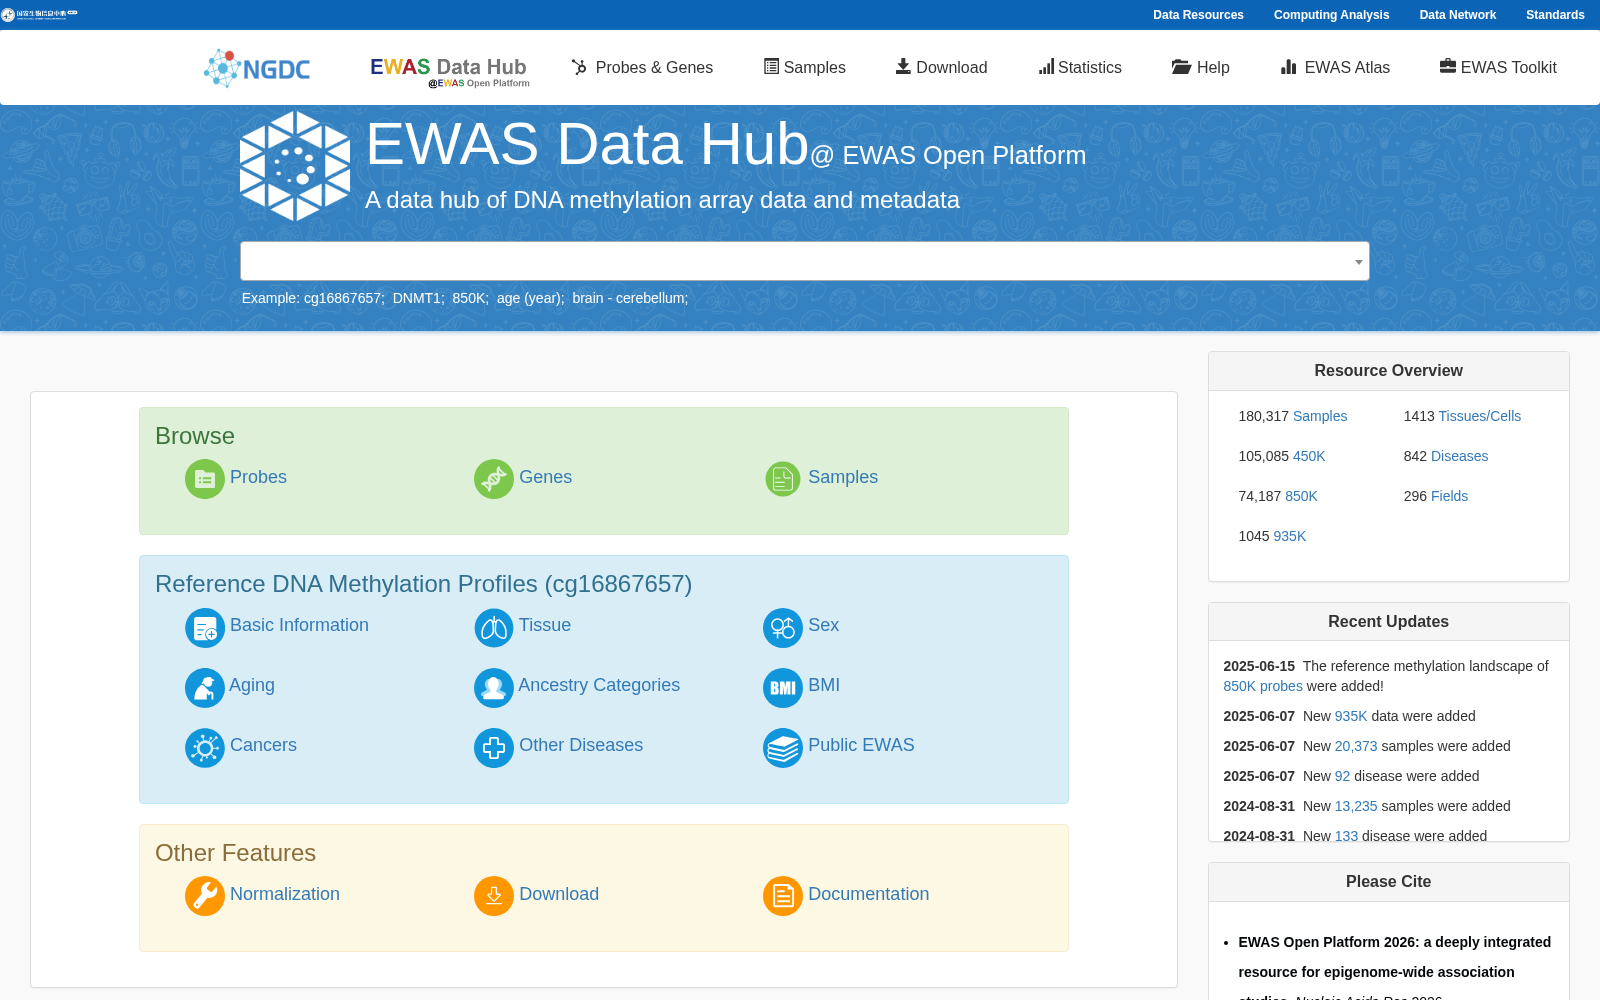Open the Genes DNA icon
This screenshot has width=1600, height=1000.
click(x=494, y=479)
